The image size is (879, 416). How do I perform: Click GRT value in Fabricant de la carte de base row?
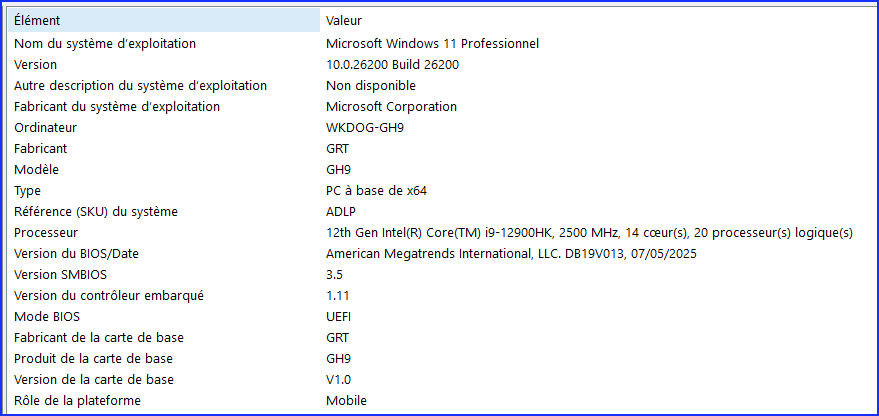point(337,338)
